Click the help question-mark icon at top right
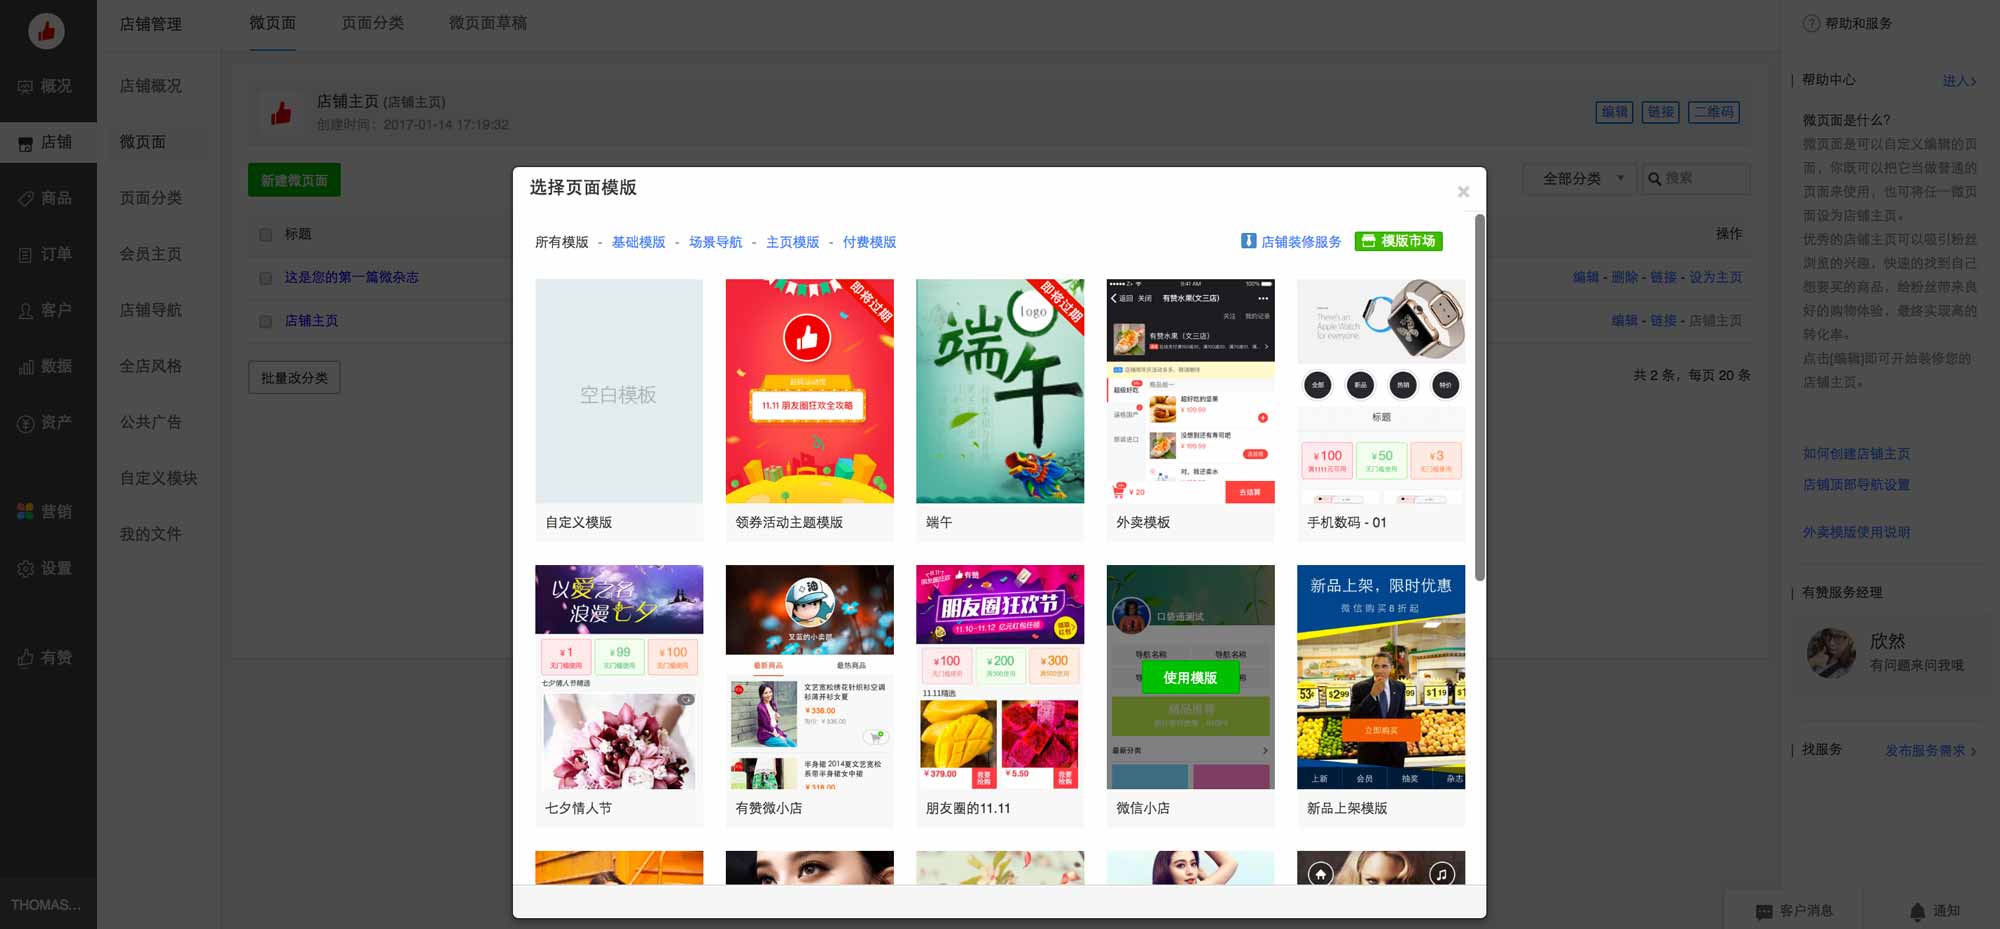The image size is (2000, 929). tap(1811, 23)
